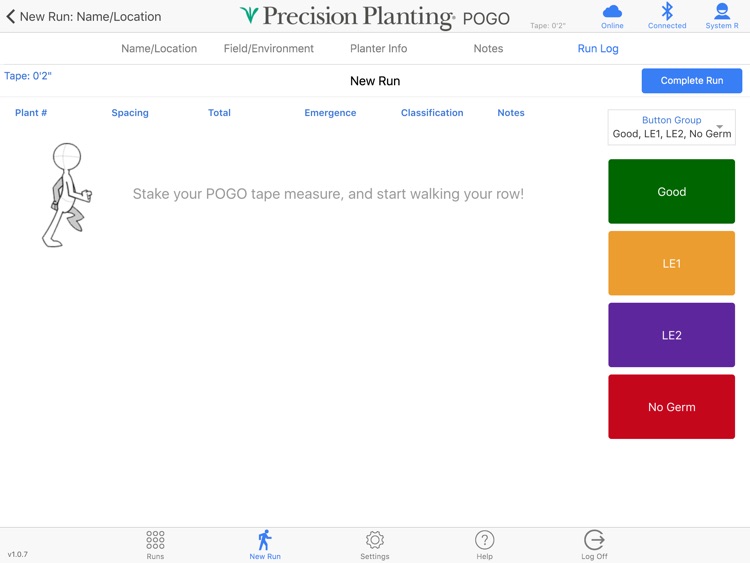The width and height of the screenshot is (750, 563).
Task: Click the Spacing column header
Action: pos(130,113)
